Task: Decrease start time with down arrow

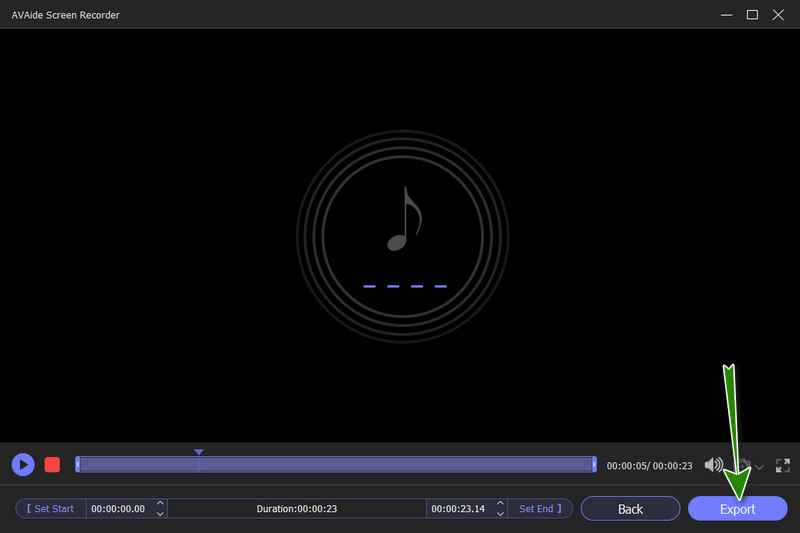Action: click(160, 514)
